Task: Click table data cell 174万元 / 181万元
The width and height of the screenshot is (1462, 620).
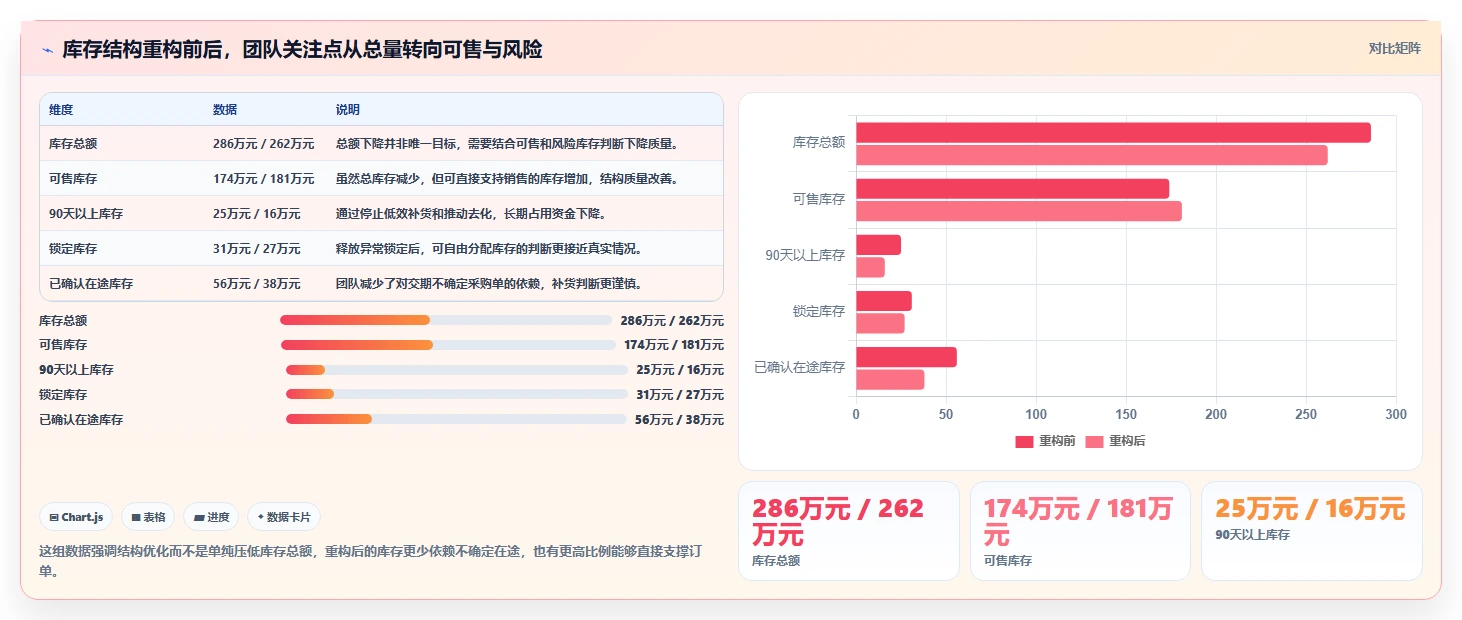Action: pos(264,179)
